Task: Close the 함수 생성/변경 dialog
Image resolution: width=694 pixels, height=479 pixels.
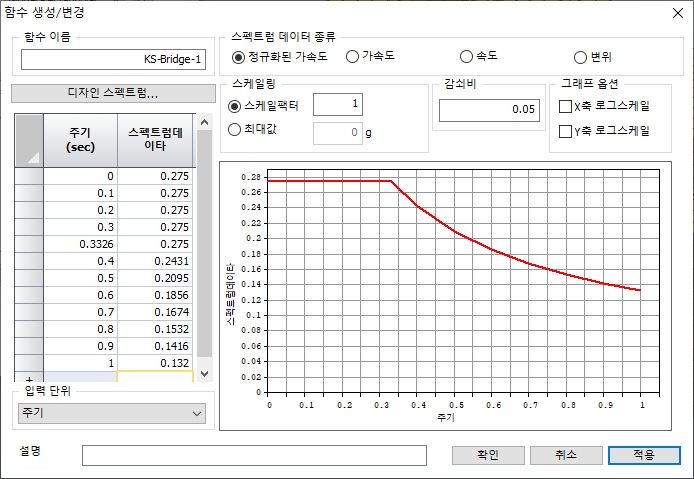Action: (x=671, y=12)
